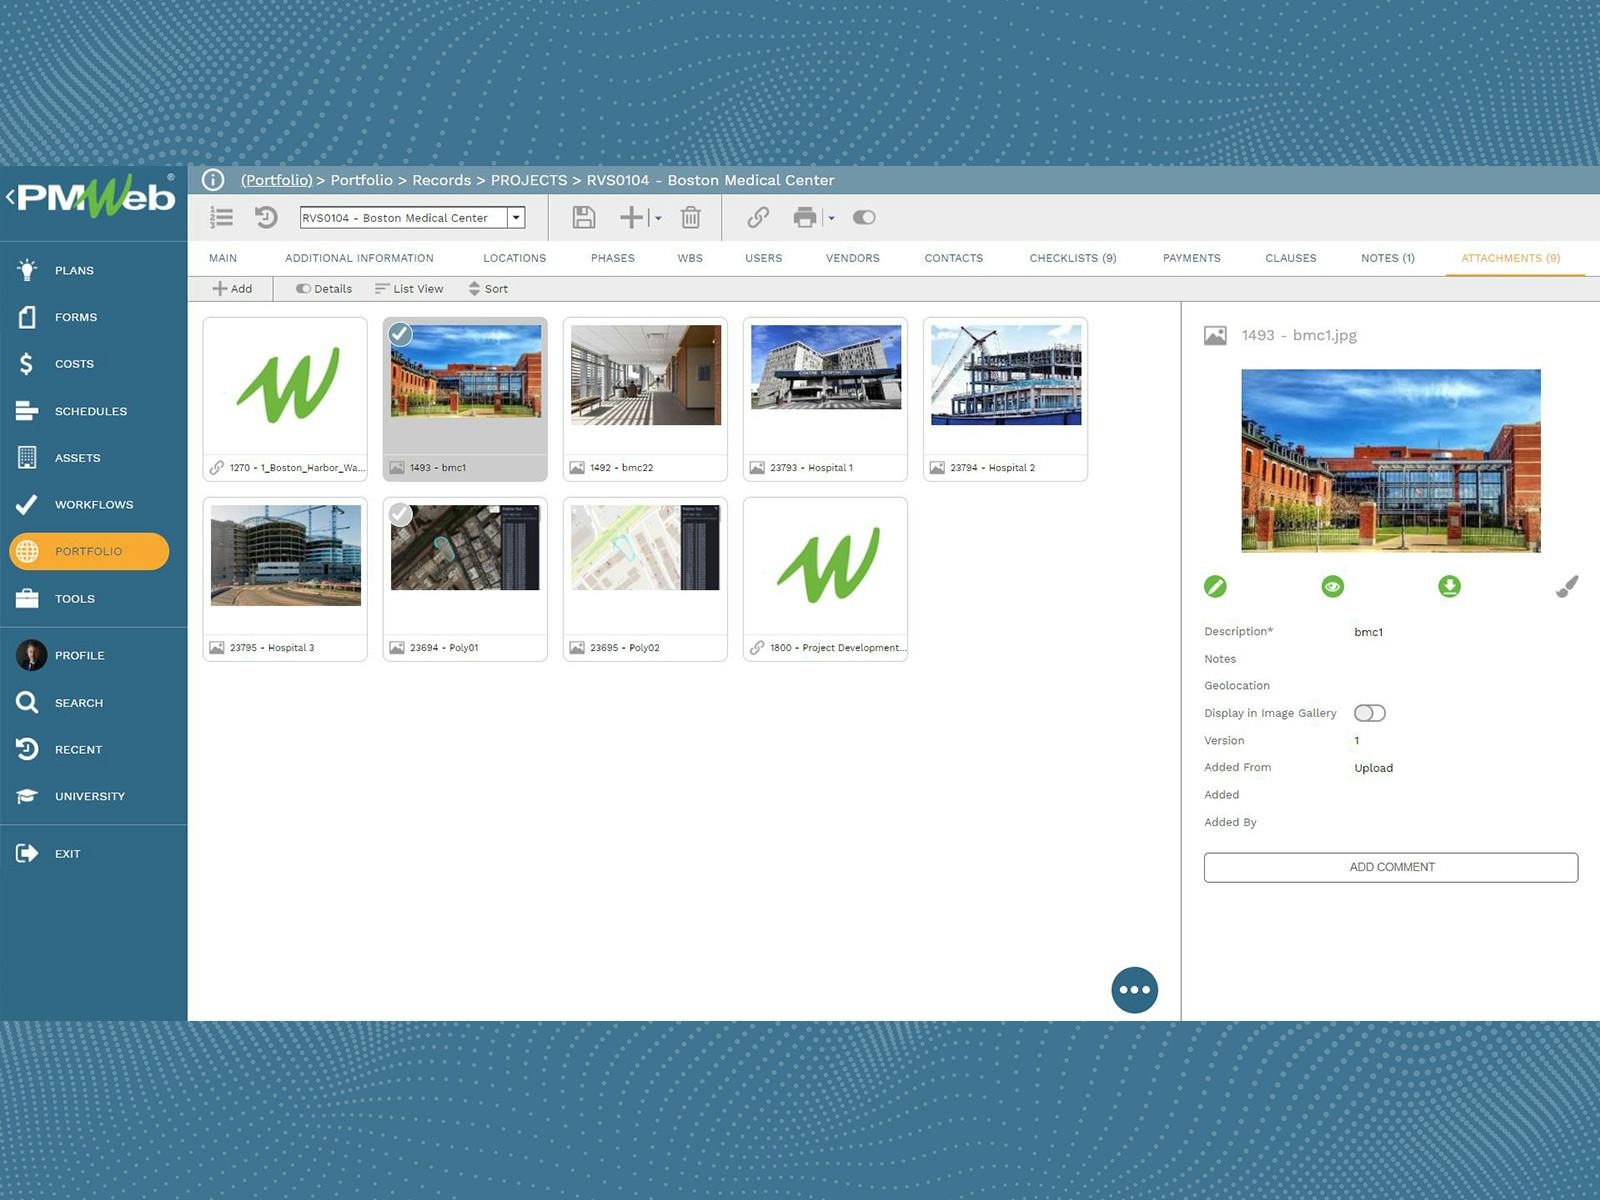Download bmc1.jpg using the green download icon
The image size is (1600, 1200).
click(x=1449, y=587)
